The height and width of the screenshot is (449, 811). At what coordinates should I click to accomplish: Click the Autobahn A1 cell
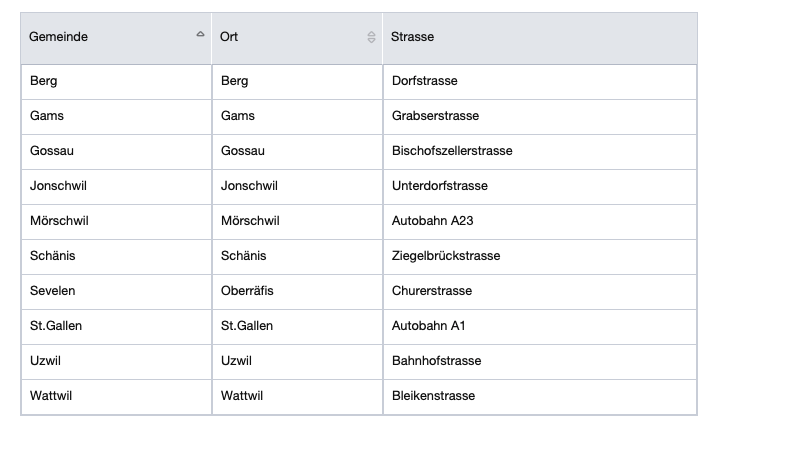(x=429, y=326)
